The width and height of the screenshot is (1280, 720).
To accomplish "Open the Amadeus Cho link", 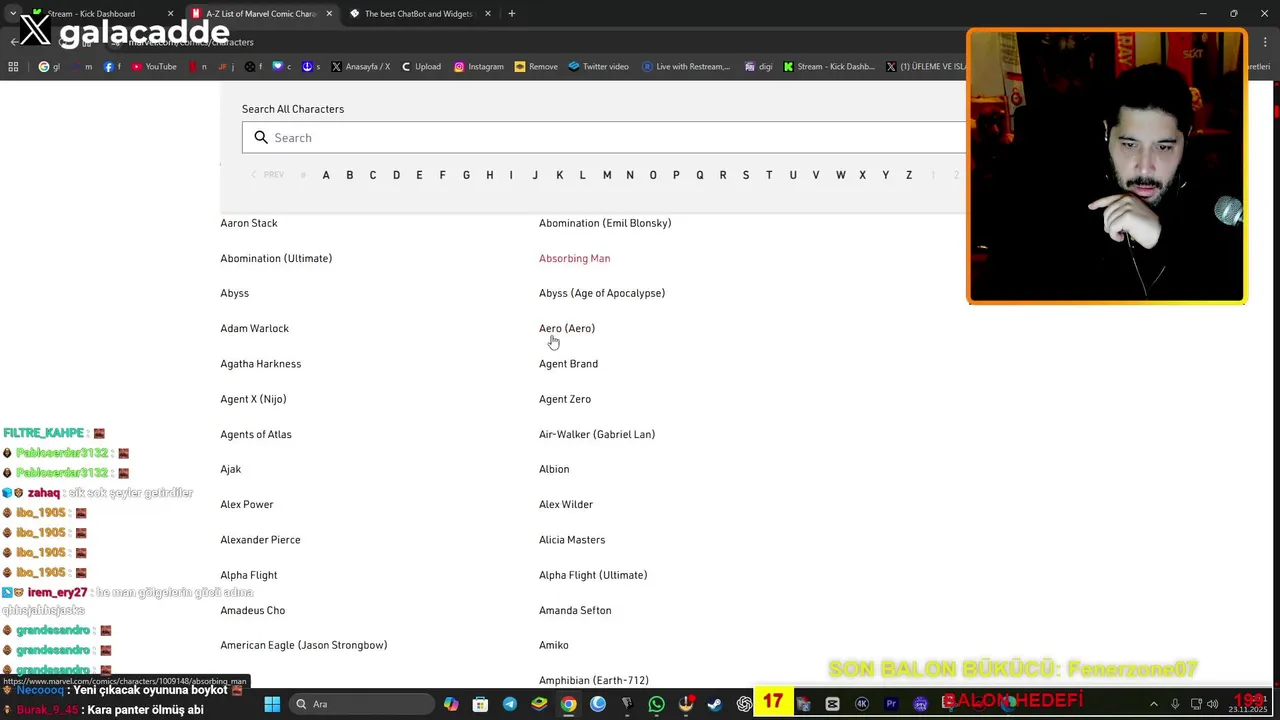I will click(252, 610).
